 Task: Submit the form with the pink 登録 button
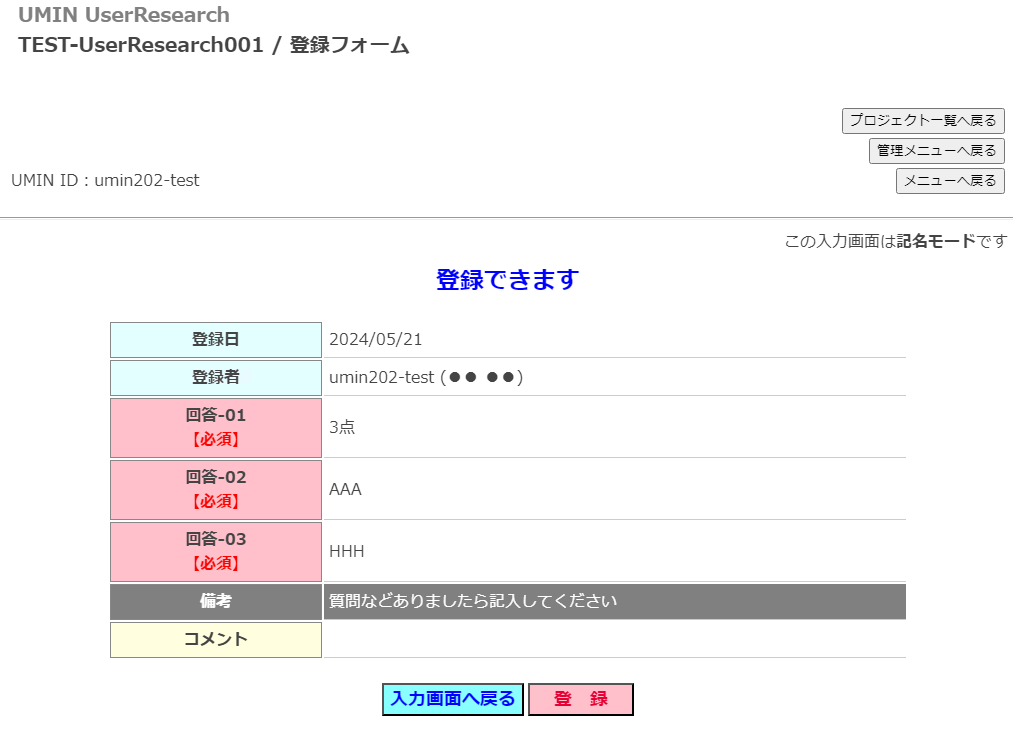click(580, 699)
